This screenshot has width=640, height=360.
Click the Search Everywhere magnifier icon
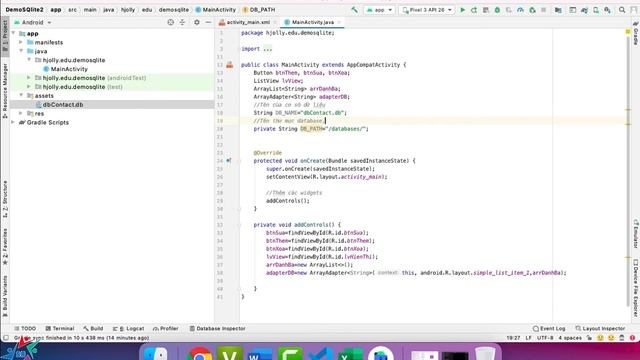622,10
